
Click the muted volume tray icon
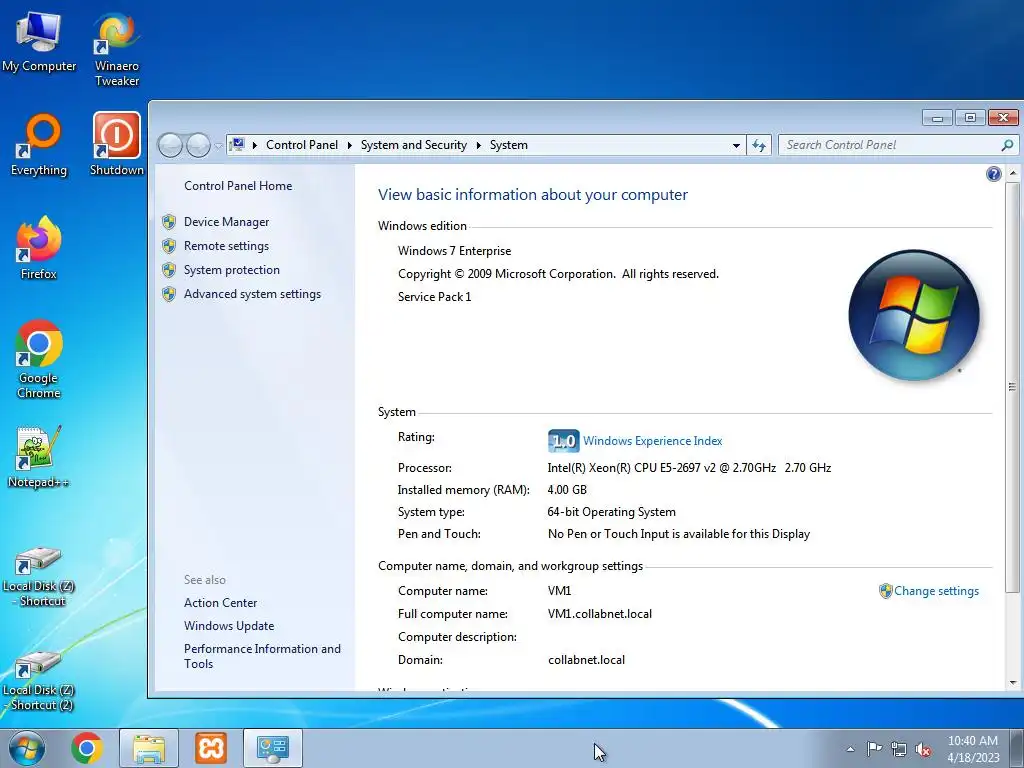pos(923,749)
